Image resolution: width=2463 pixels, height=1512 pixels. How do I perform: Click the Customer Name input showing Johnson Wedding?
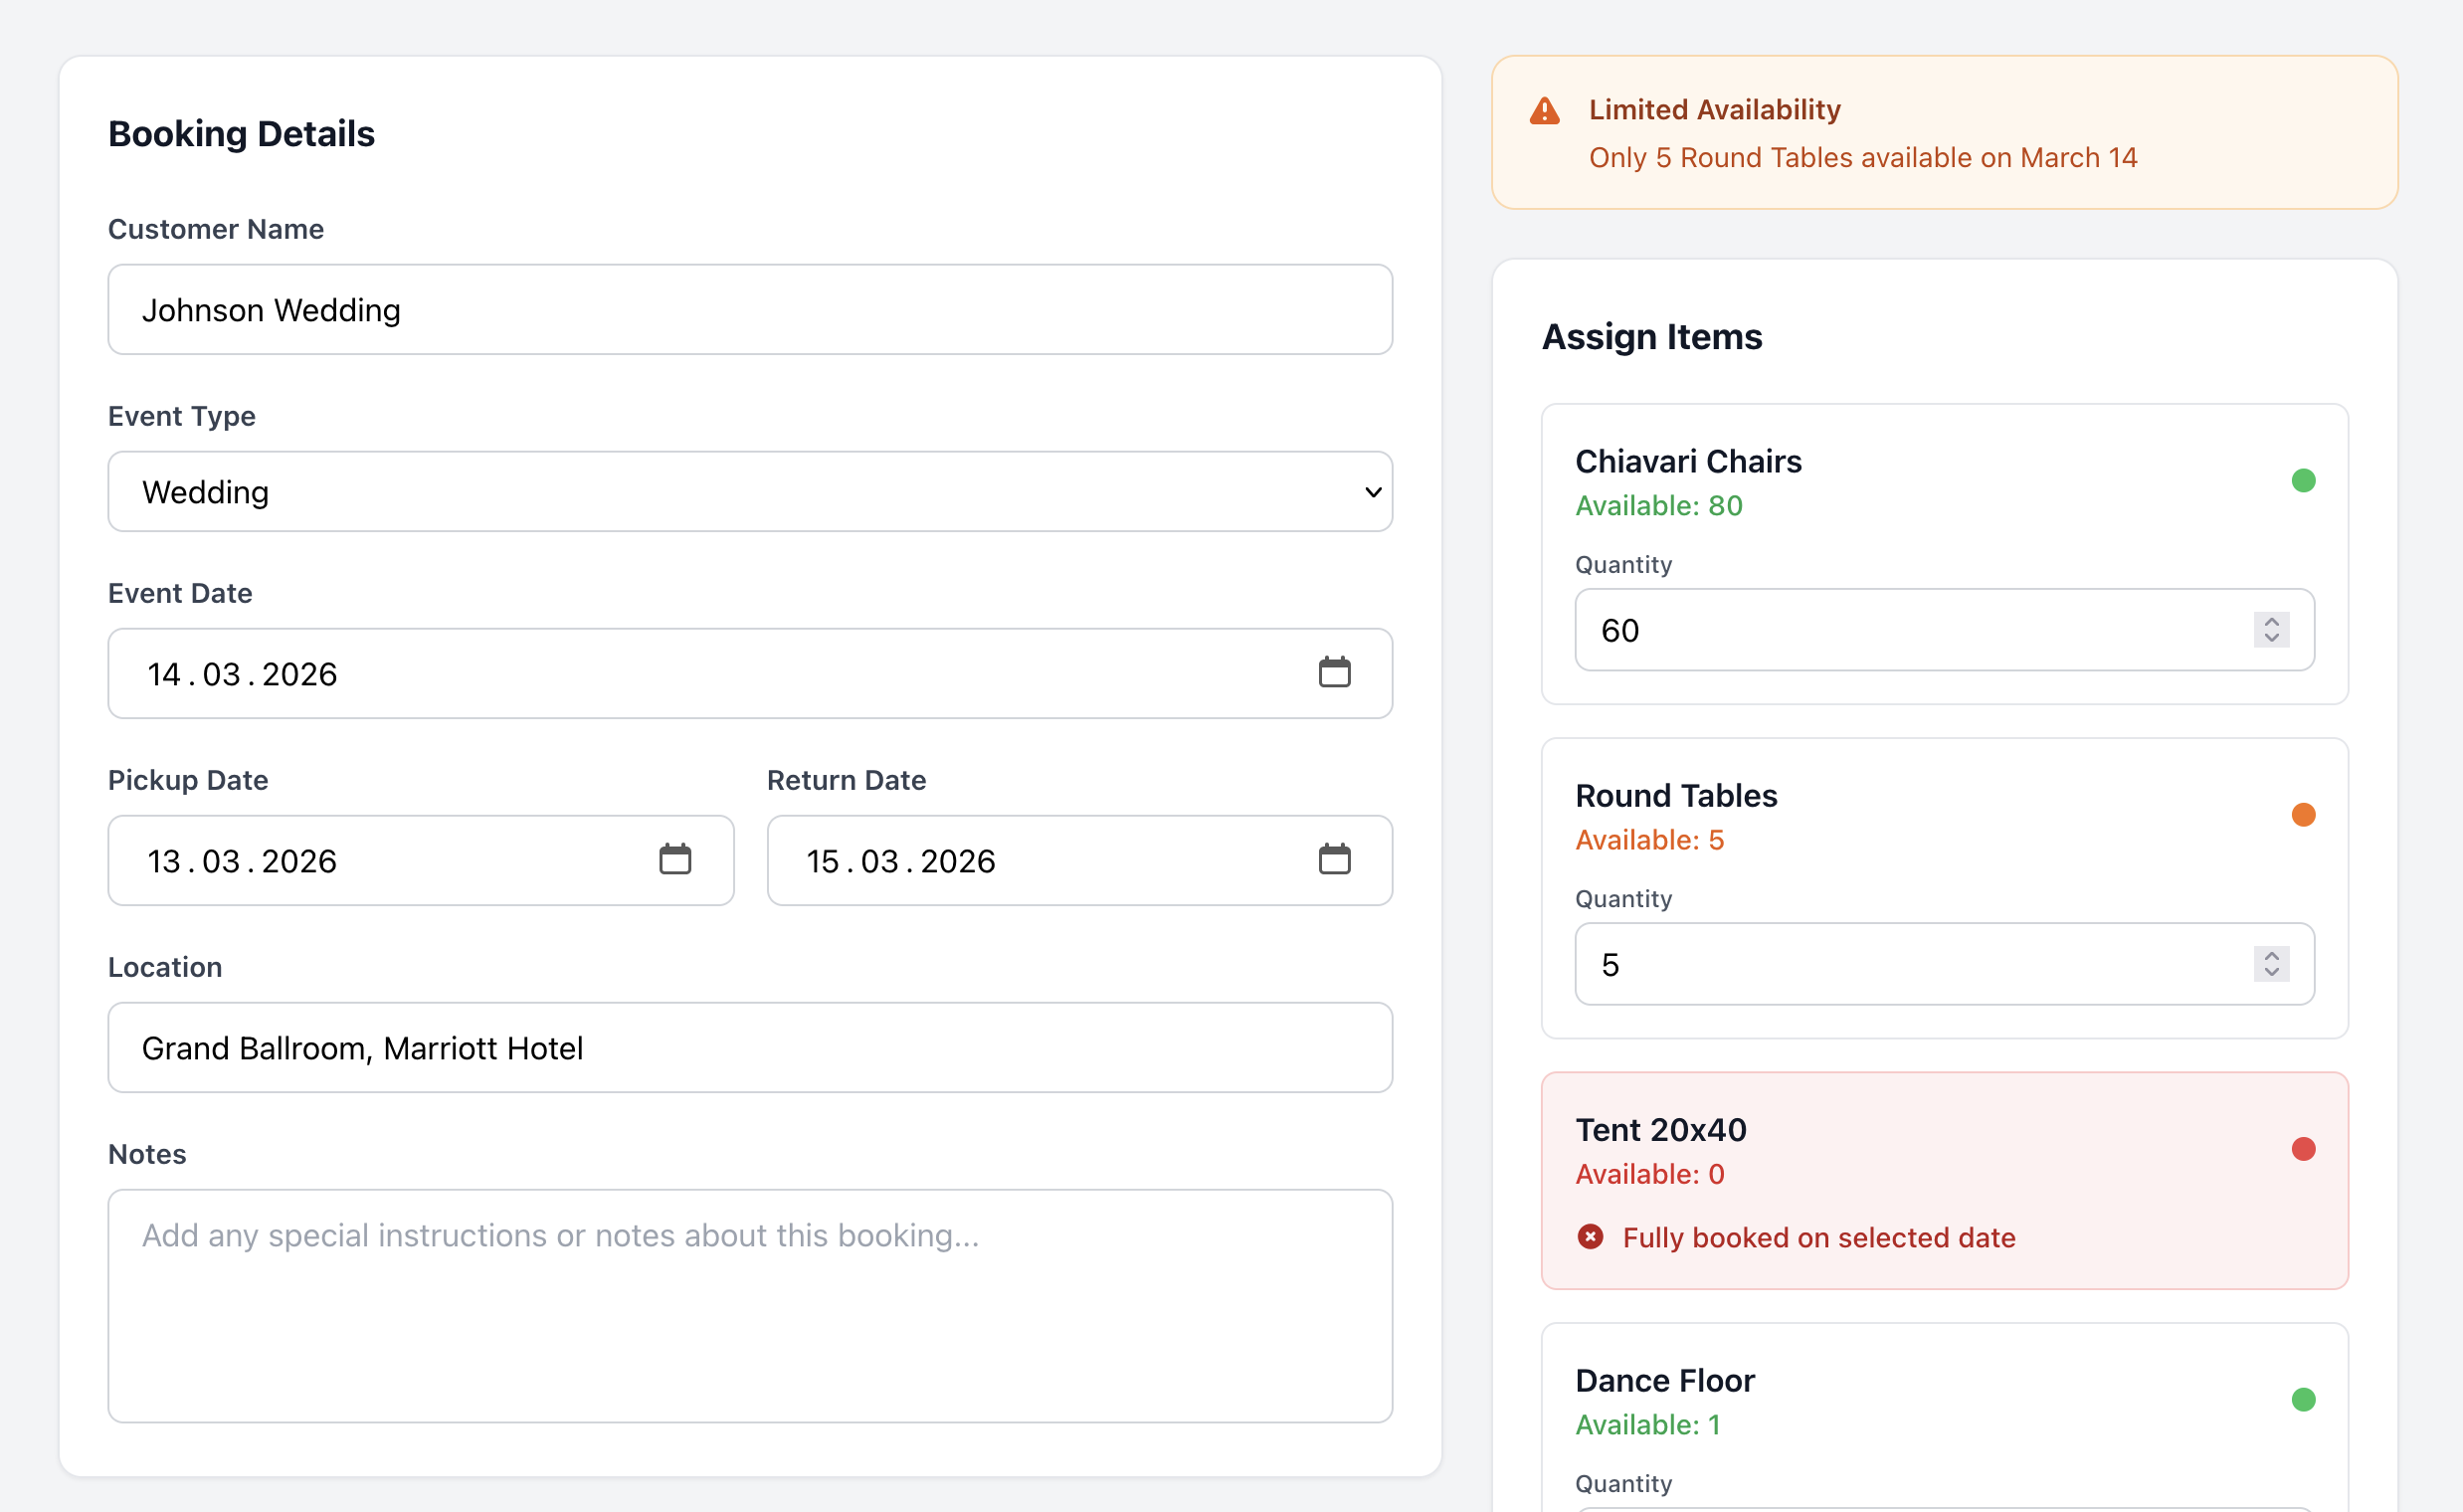click(x=750, y=309)
